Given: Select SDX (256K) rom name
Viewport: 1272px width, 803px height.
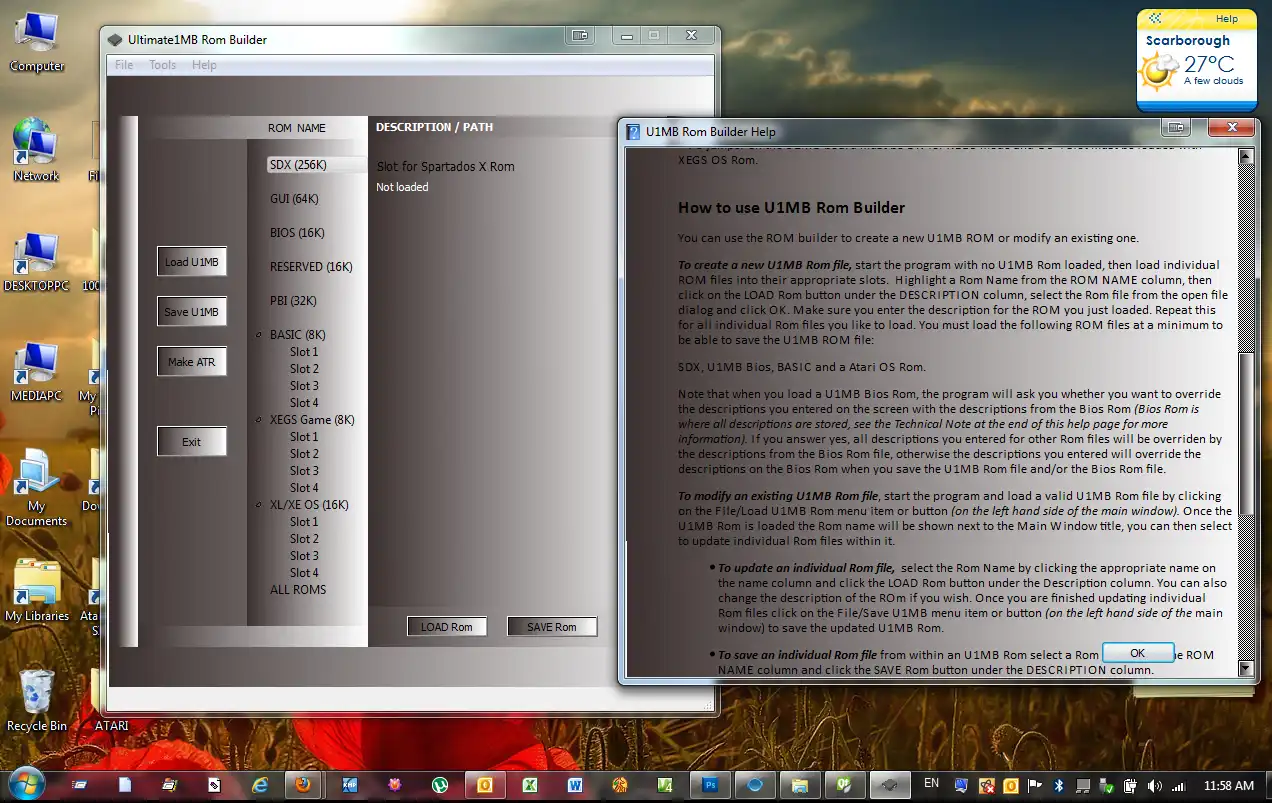Looking at the screenshot, I should (x=299, y=165).
